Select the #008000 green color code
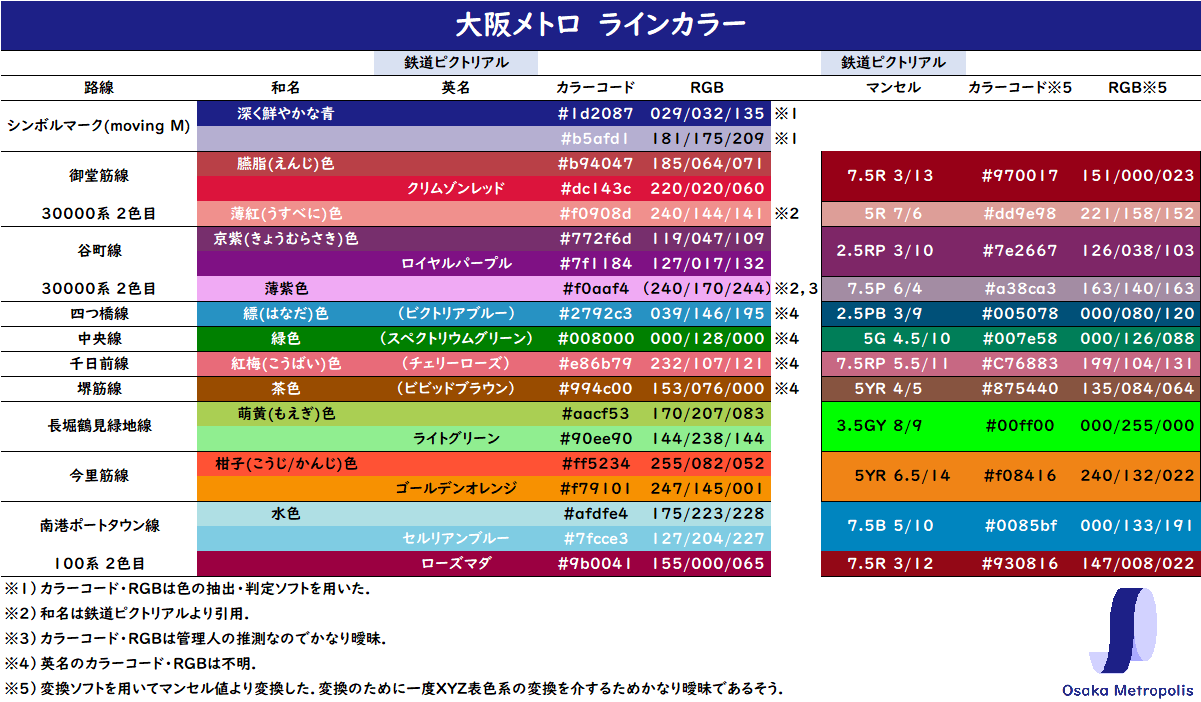This screenshot has width=1201, height=702. [593, 339]
